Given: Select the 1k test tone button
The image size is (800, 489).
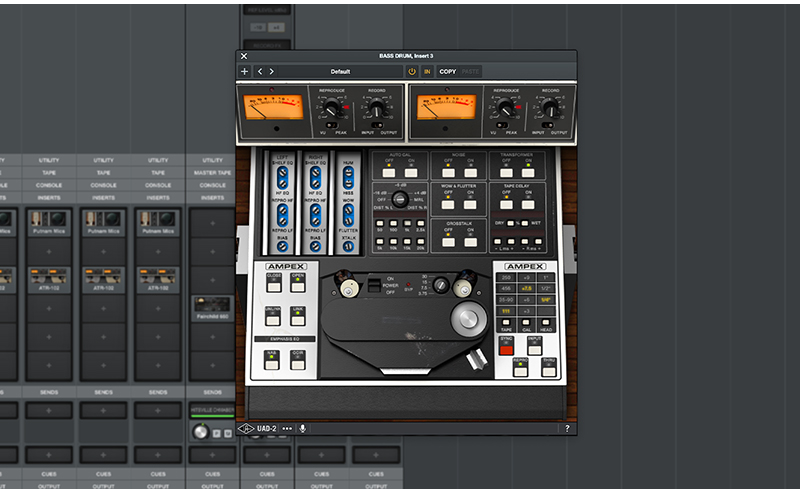Looking at the screenshot, I should click(407, 224).
